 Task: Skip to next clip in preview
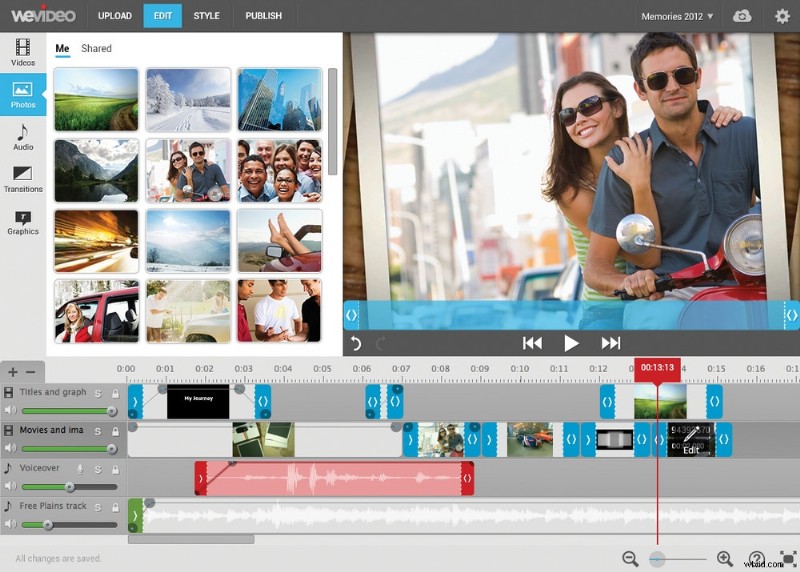611,343
